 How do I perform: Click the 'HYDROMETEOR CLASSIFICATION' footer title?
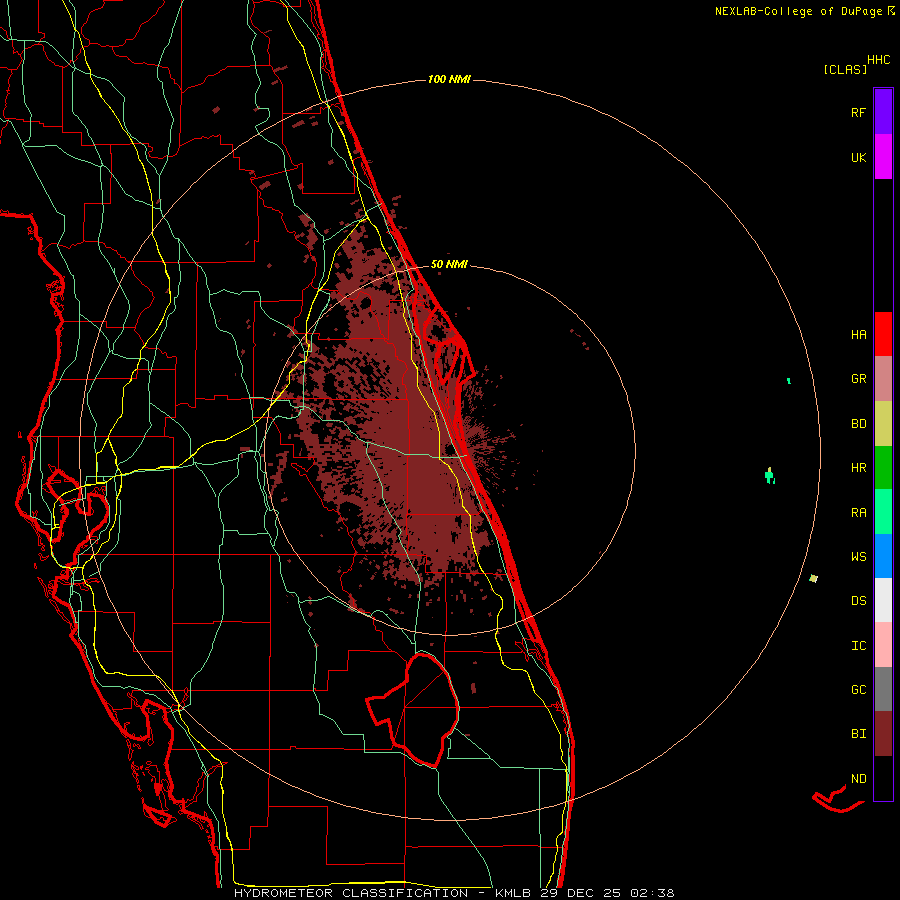pyautogui.click(x=351, y=893)
